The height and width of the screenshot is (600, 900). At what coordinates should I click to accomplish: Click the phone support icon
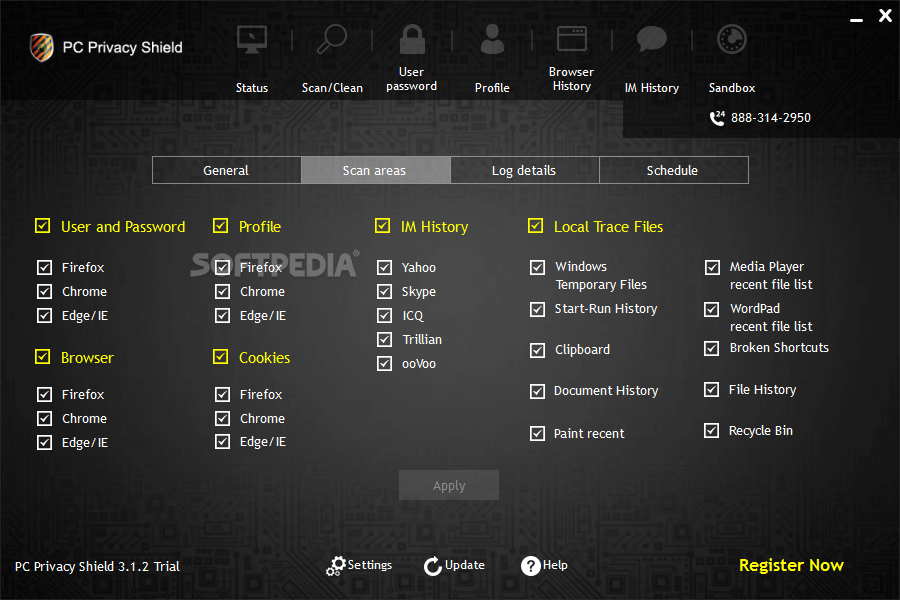pyautogui.click(x=717, y=118)
